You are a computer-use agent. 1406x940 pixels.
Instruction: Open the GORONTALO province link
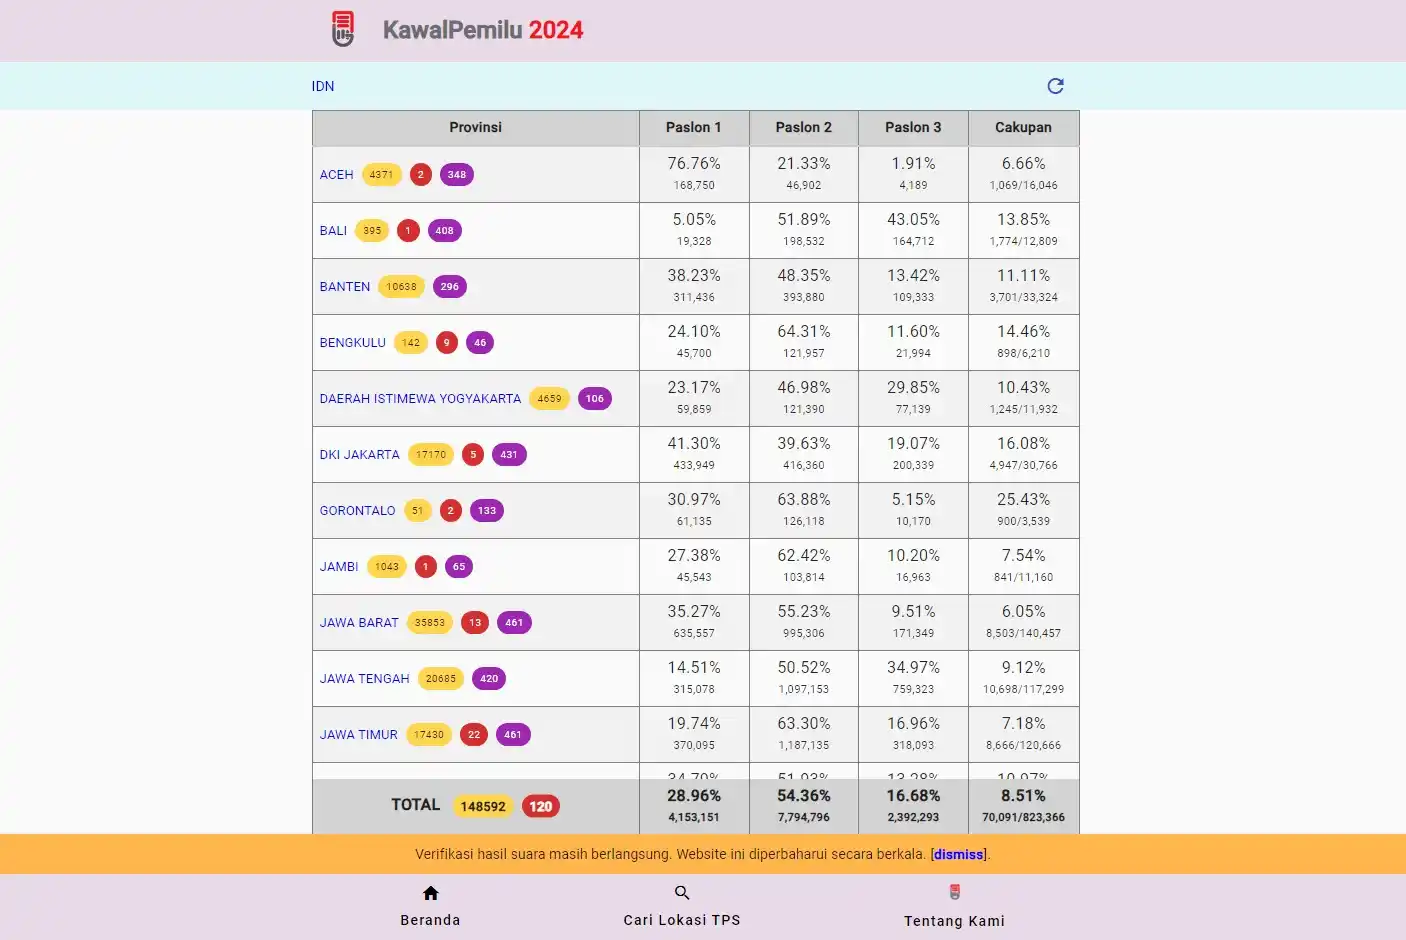tap(358, 511)
